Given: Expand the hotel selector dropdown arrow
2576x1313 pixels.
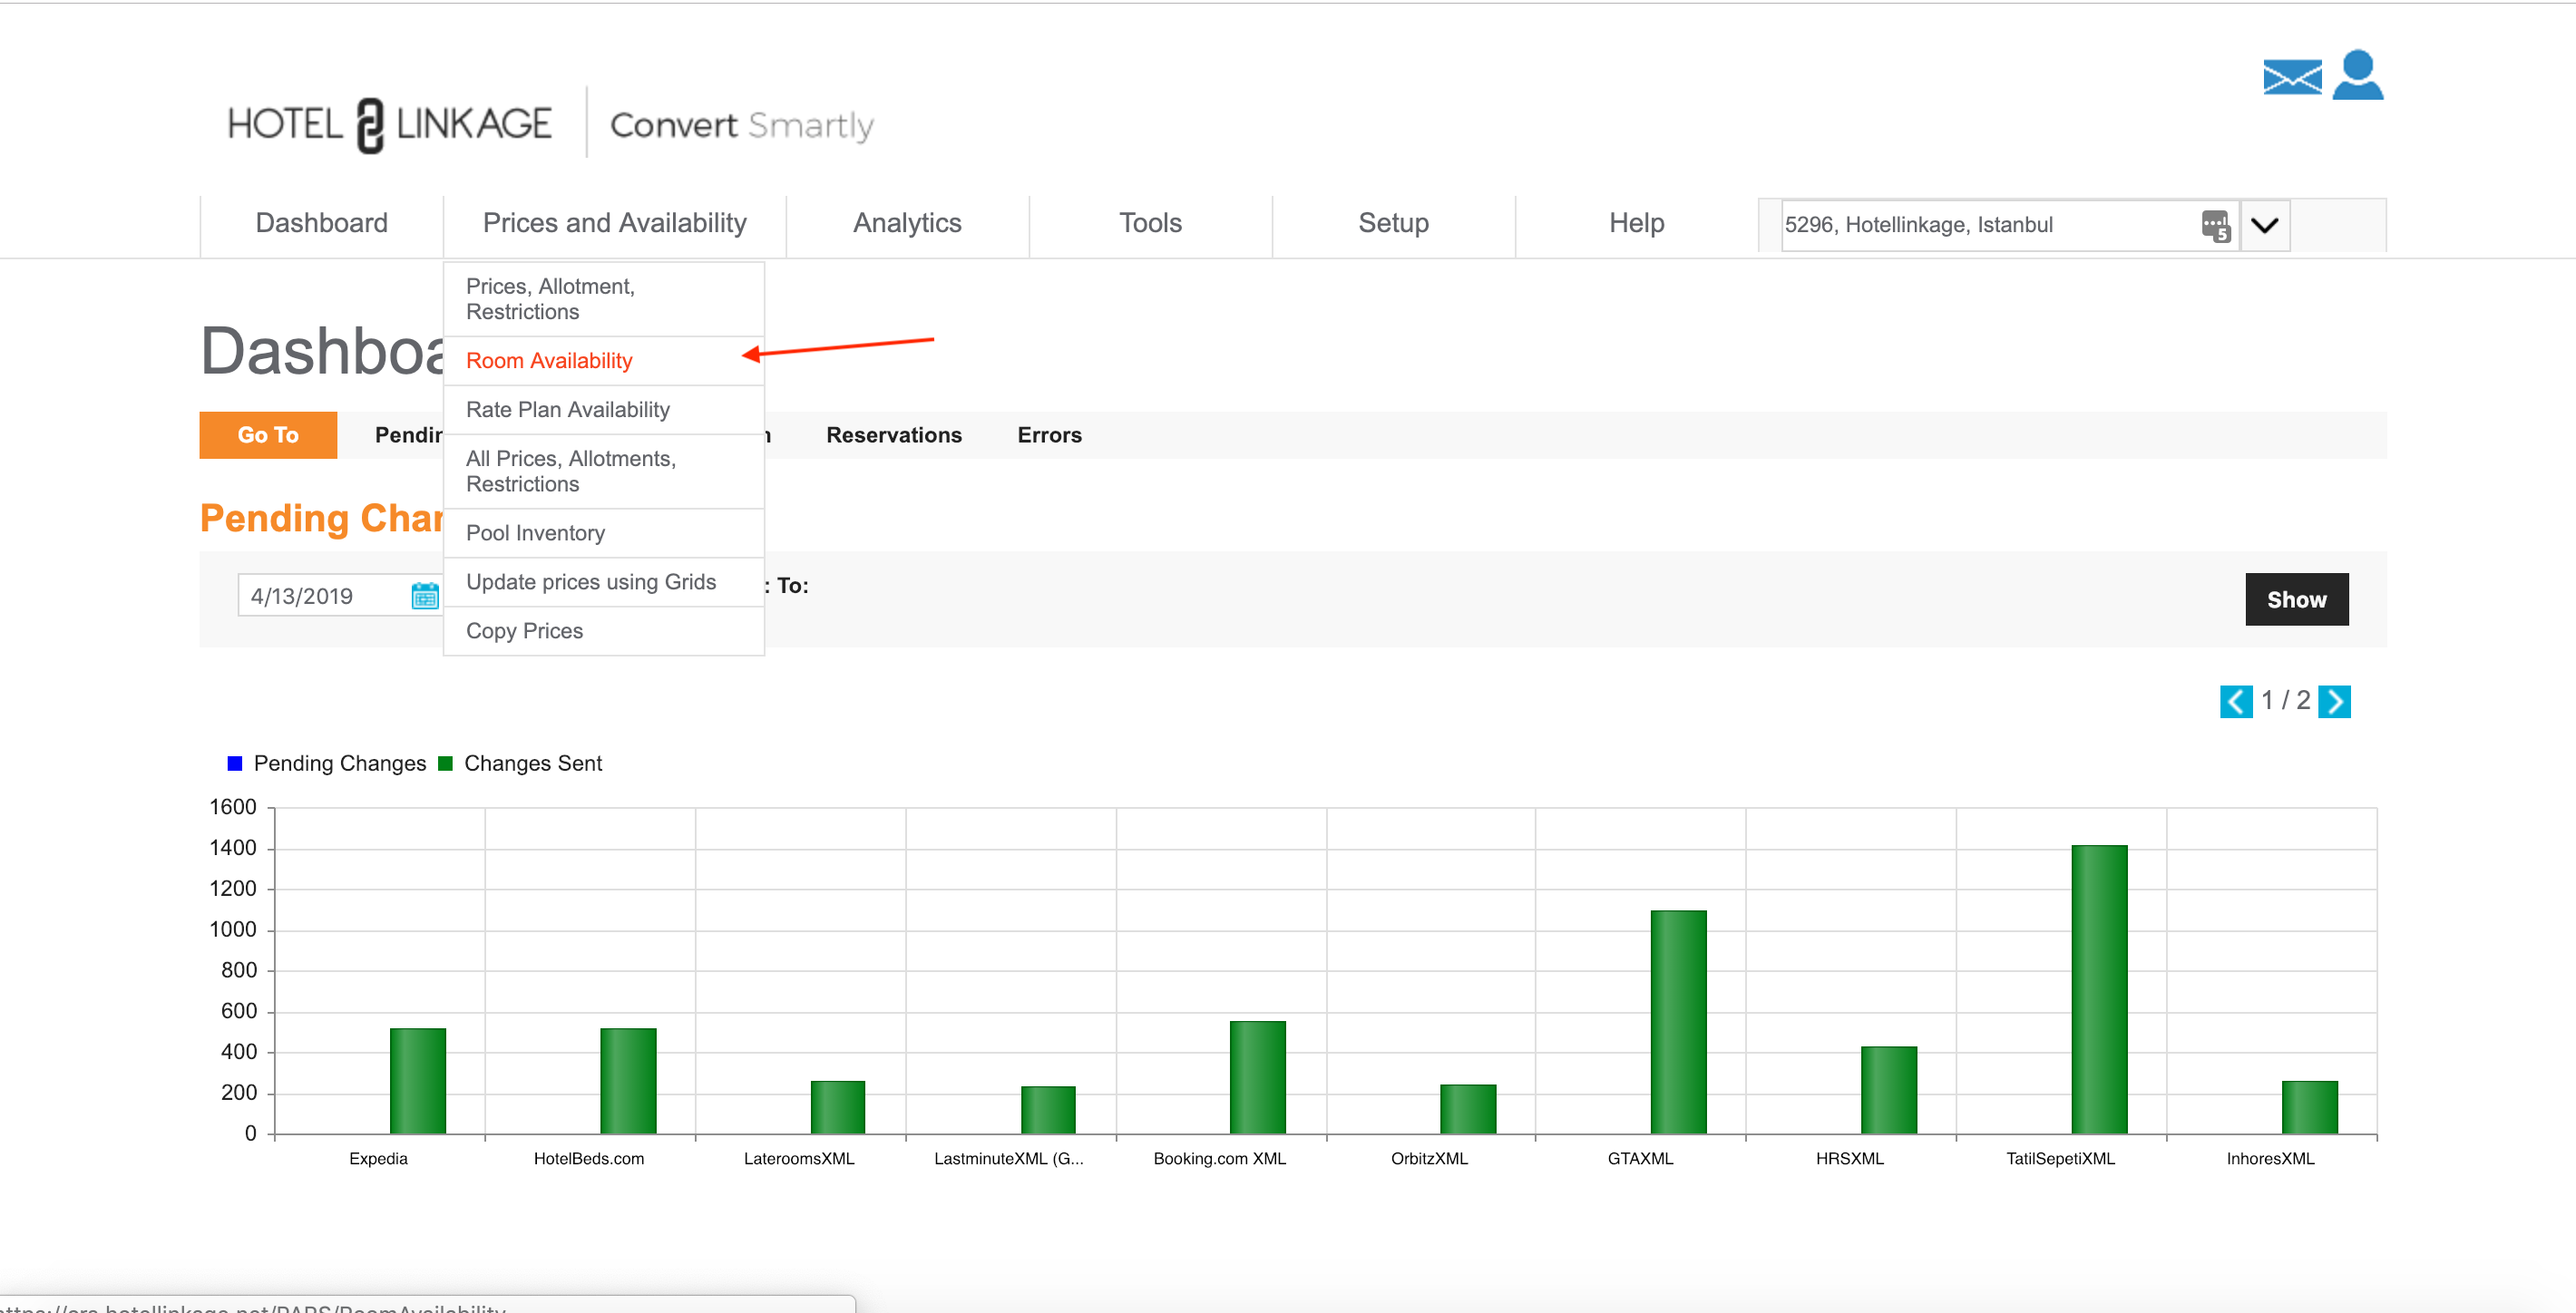Looking at the screenshot, I should click(2264, 225).
